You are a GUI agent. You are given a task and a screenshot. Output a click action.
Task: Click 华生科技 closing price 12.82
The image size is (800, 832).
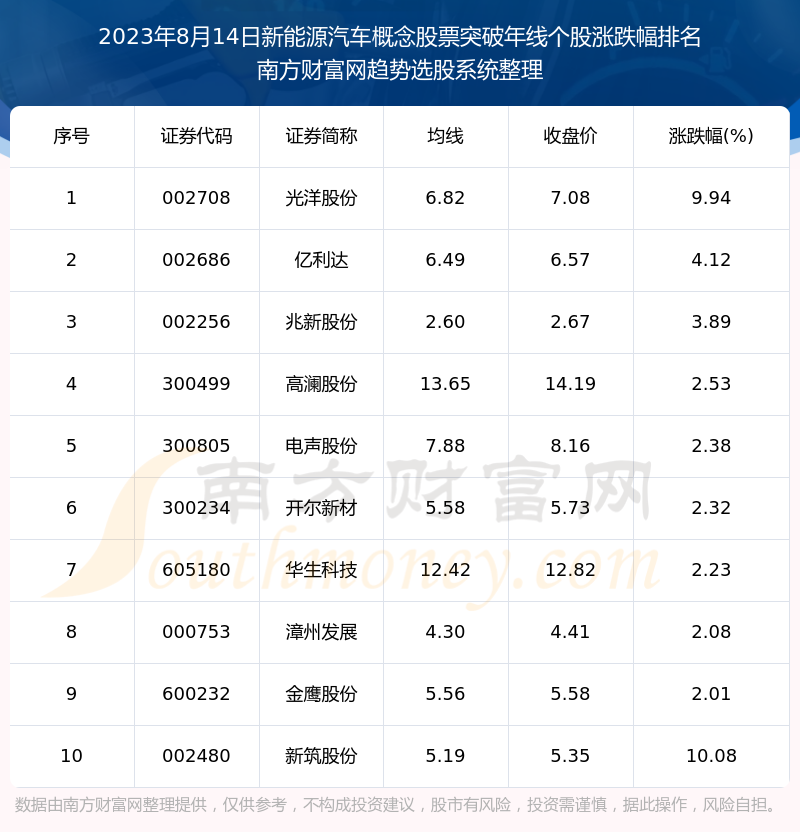(x=570, y=570)
